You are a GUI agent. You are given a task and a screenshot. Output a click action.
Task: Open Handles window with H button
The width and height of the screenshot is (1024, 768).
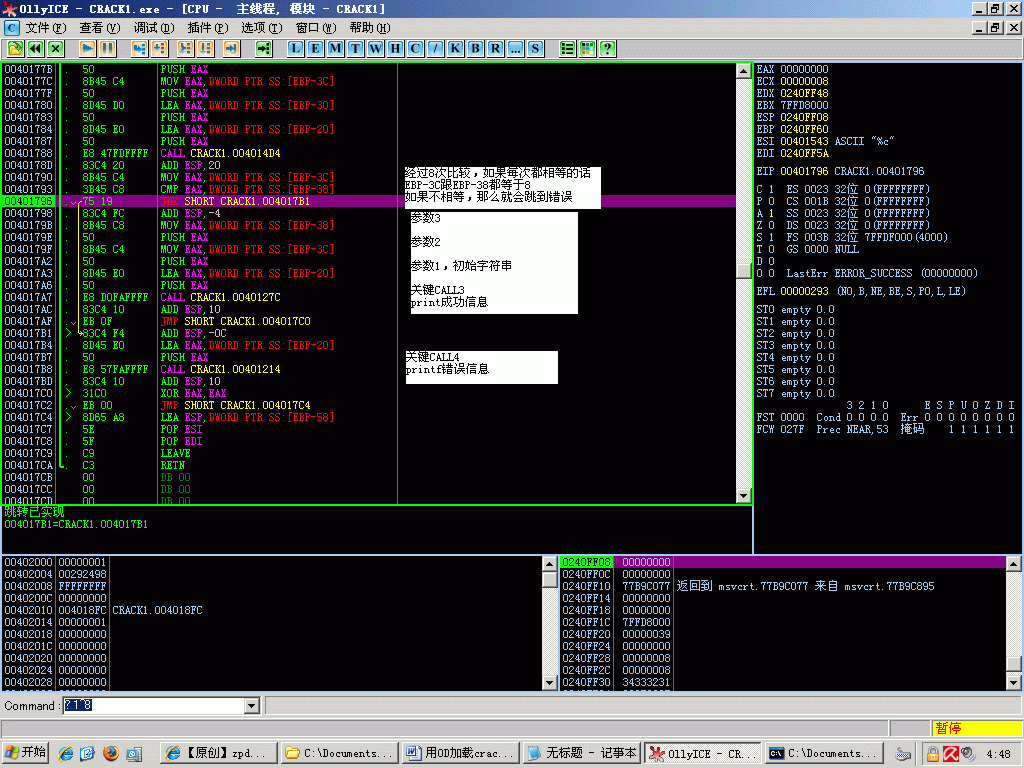(x=395, y=48)
